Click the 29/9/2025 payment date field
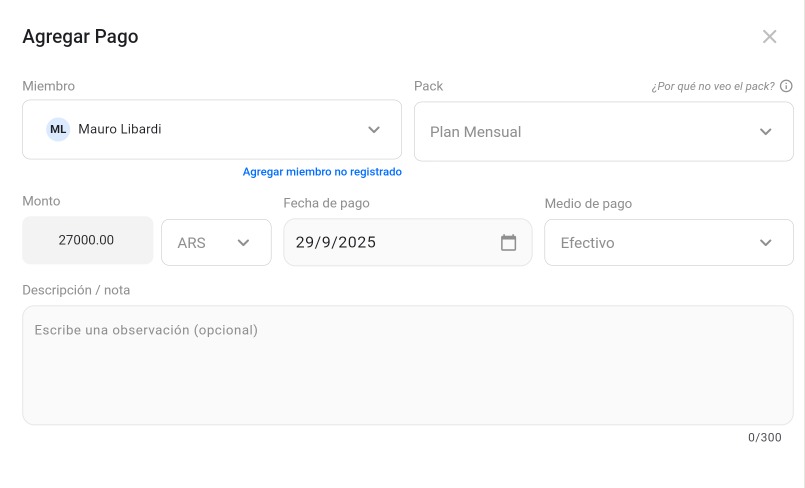The width and height of the screenshot is (805, 488). (x=390, y=242)
